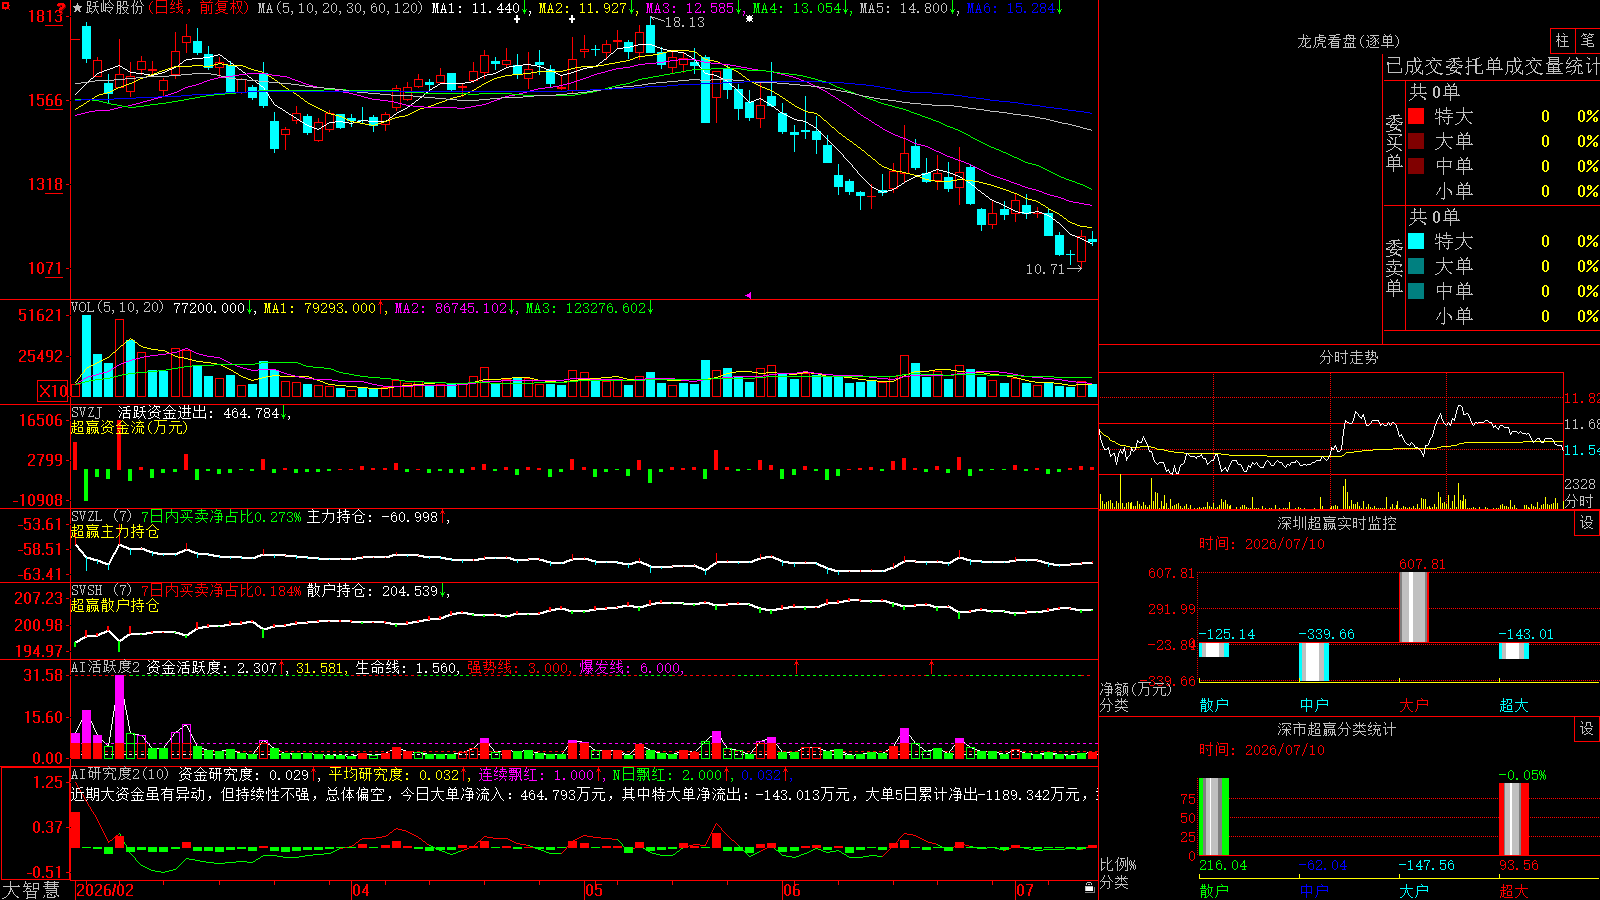
Task: Click the MA4: 13.054 value
Action: click(x=801, y=8)
